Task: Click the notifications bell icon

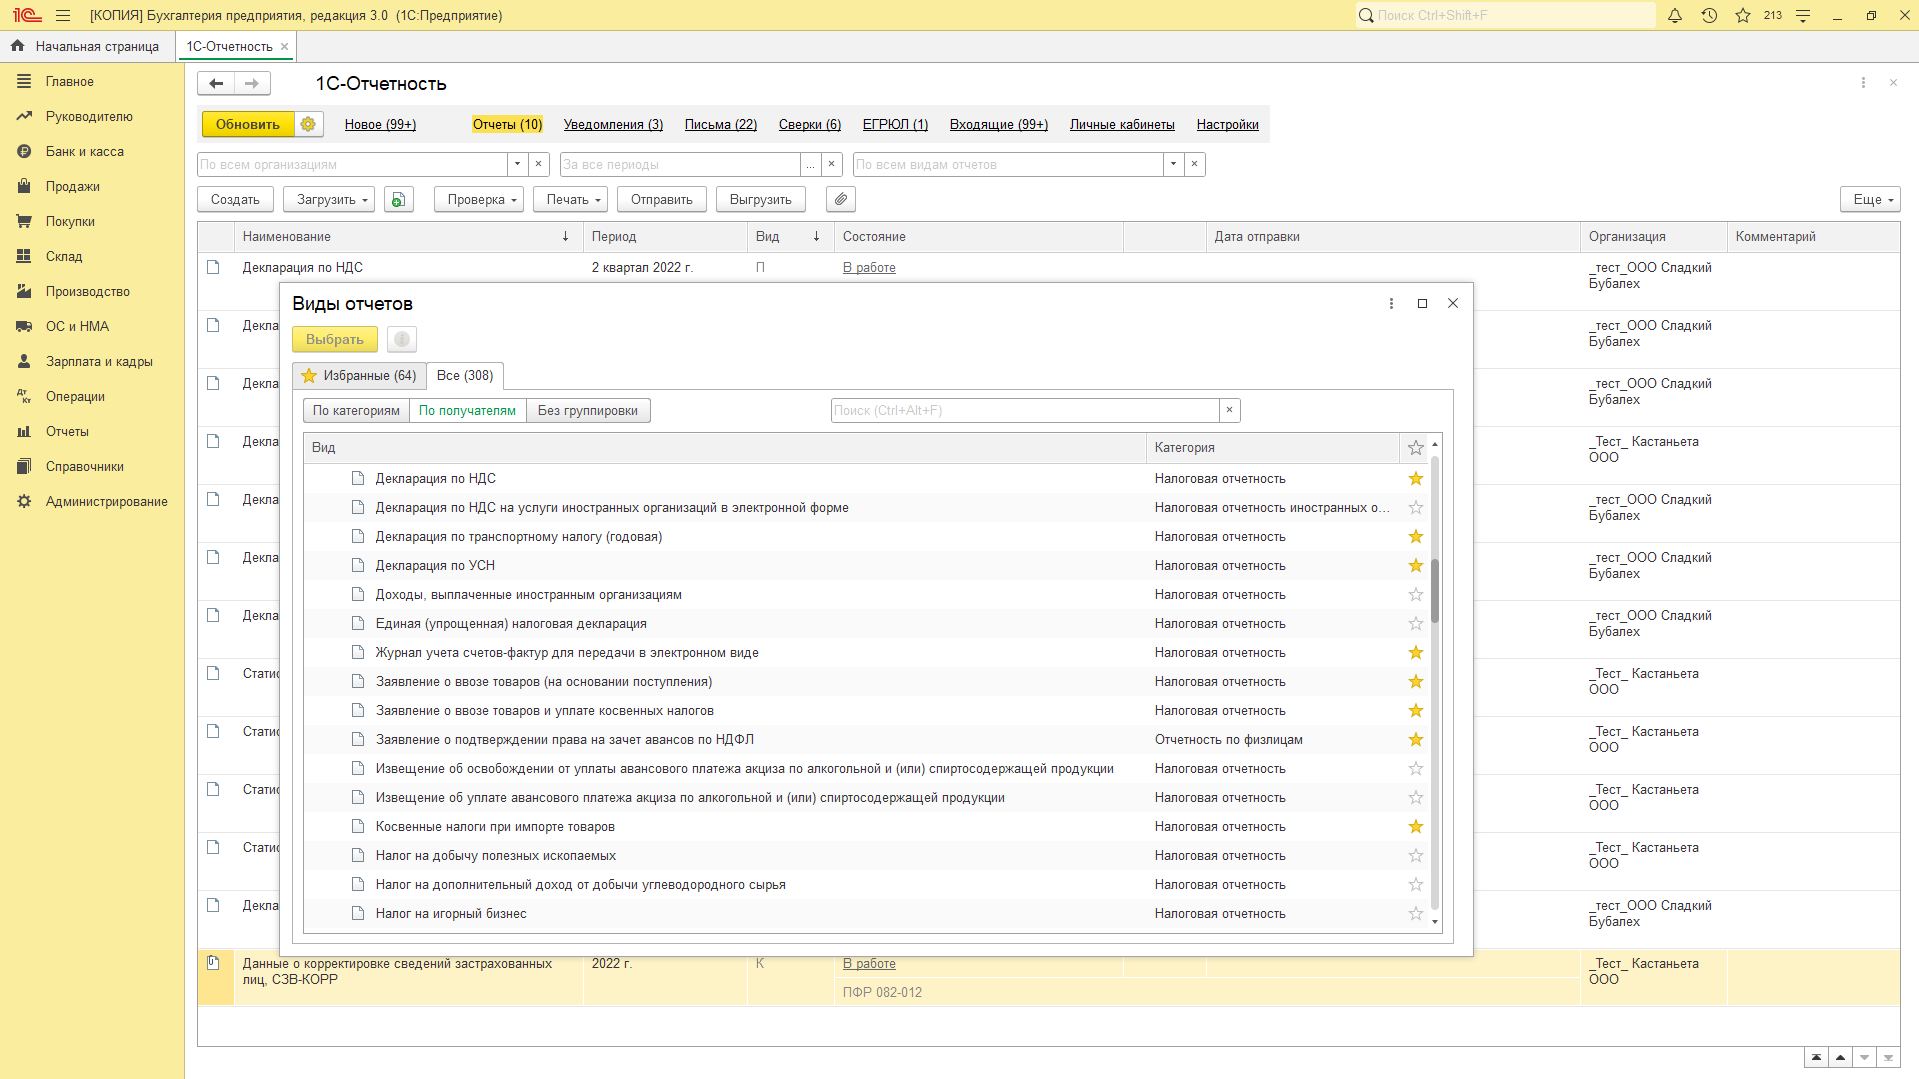Action: tap(1675, 16)
